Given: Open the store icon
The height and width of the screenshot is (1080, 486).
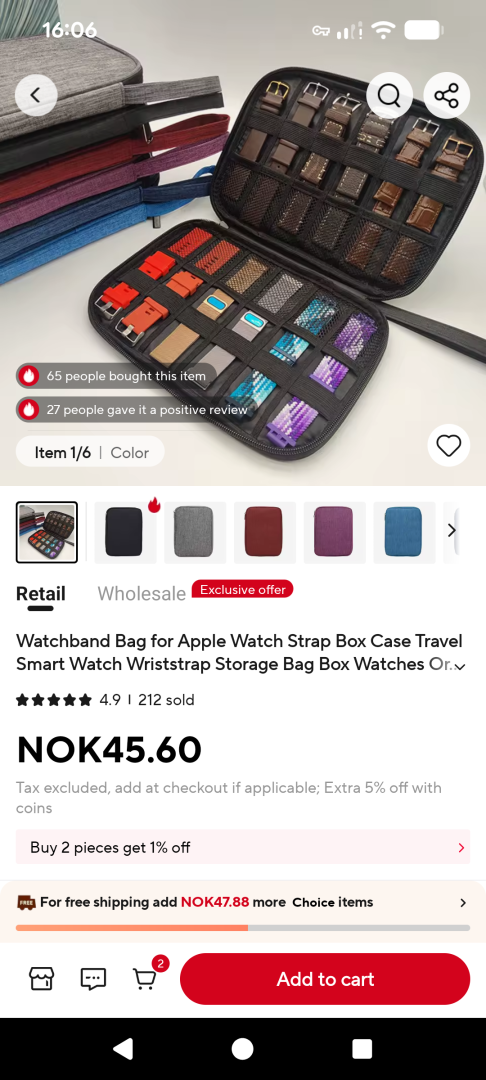Looking at the screenshot, I should pyautogui.click(x=41, y=978).
